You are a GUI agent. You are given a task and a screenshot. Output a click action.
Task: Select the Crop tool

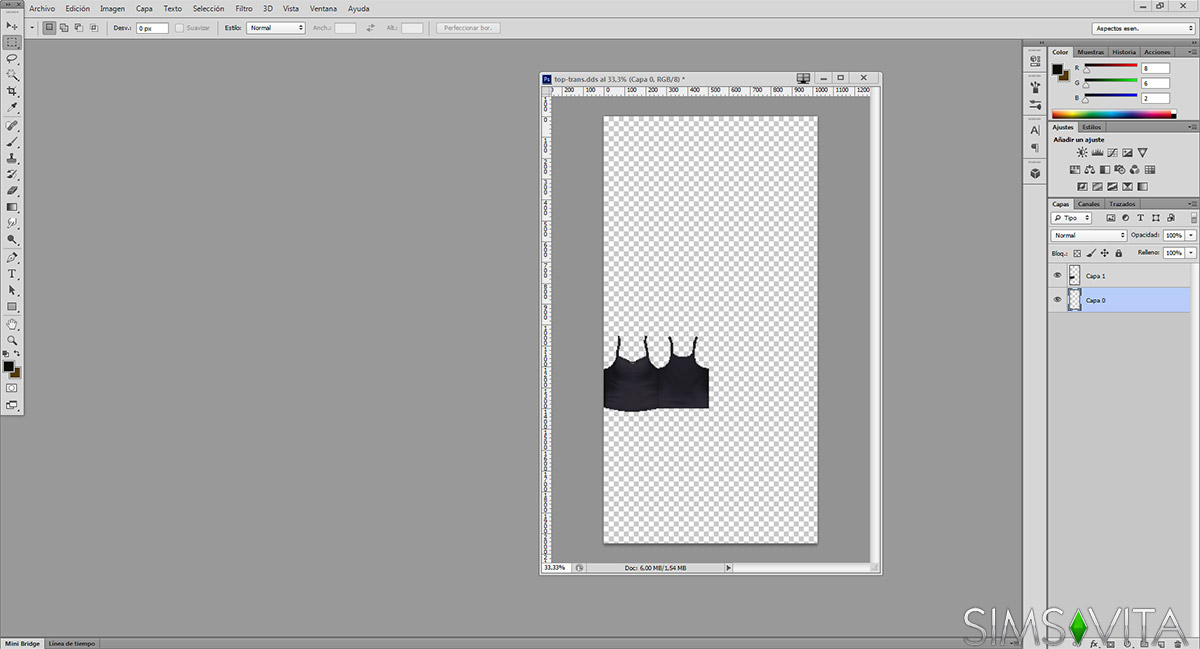tap(12, 92)
